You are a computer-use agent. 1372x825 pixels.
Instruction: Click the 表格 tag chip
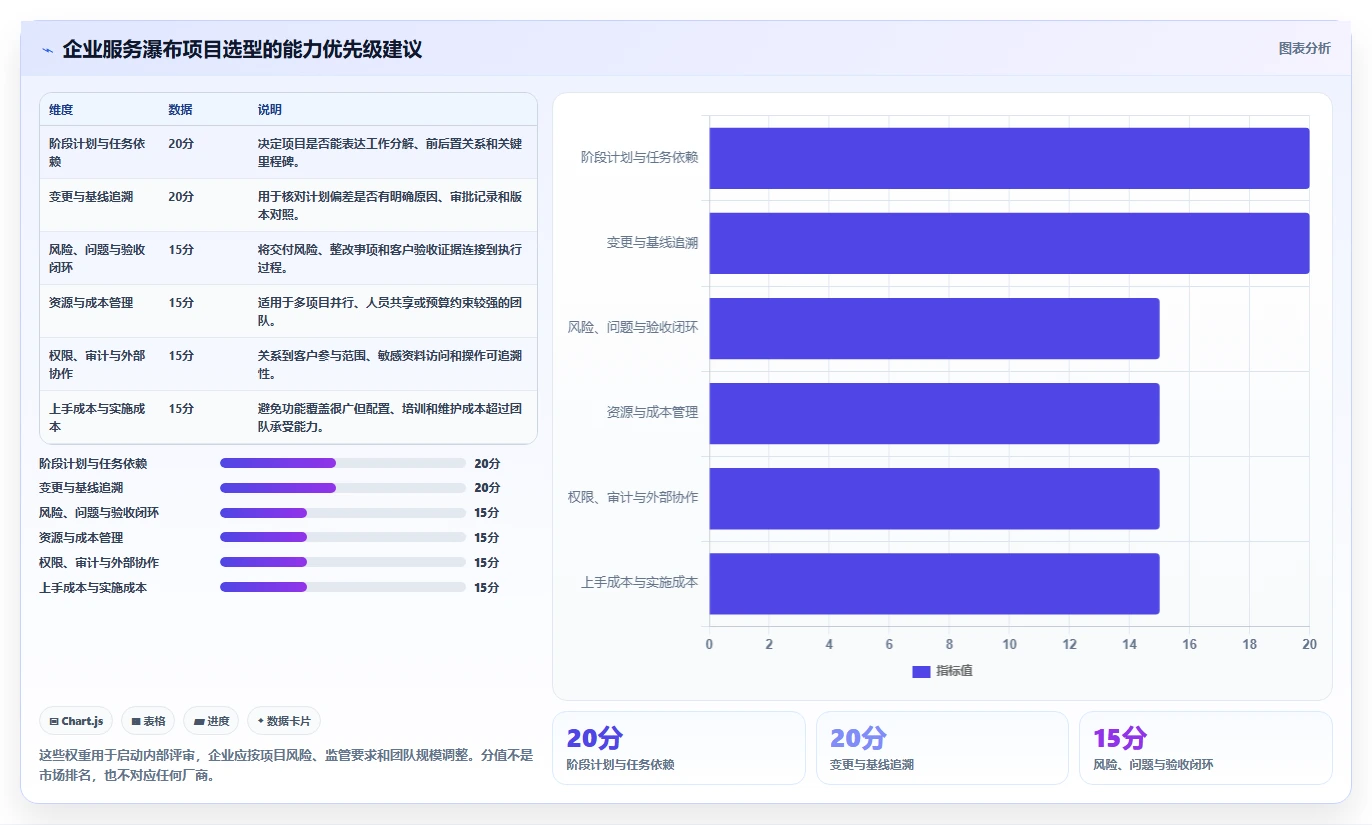tap(148, 721)
